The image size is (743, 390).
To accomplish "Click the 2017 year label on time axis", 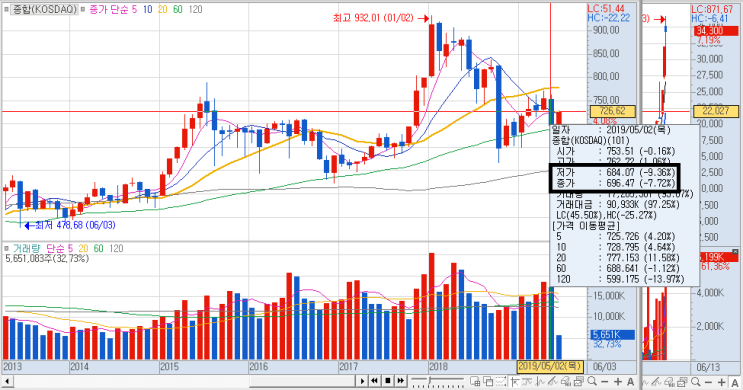I will tap(348, 366).
